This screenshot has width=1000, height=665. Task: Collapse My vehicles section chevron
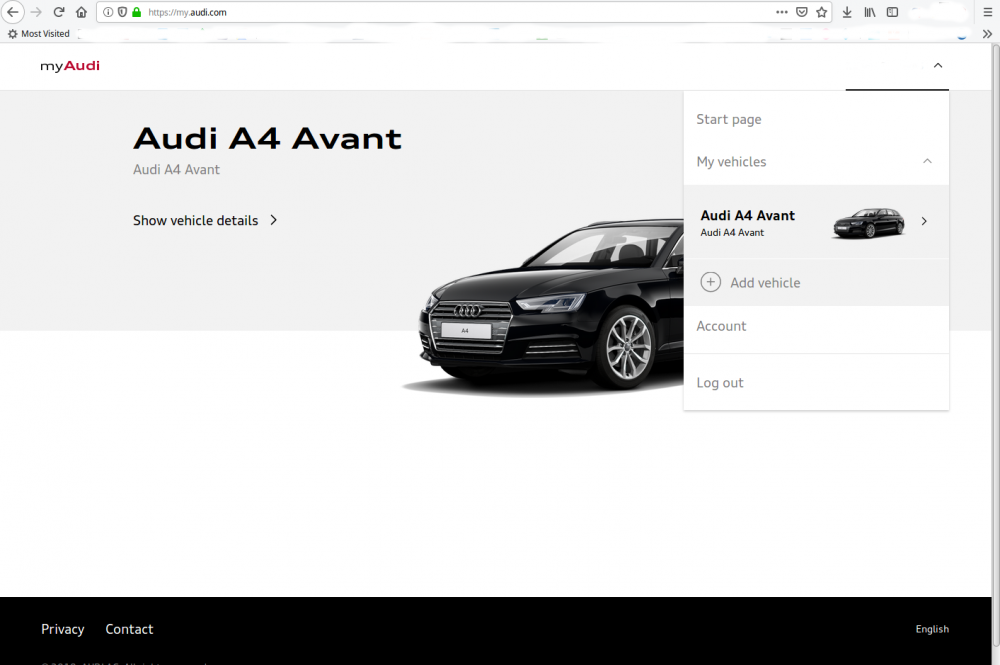(927, 161)
